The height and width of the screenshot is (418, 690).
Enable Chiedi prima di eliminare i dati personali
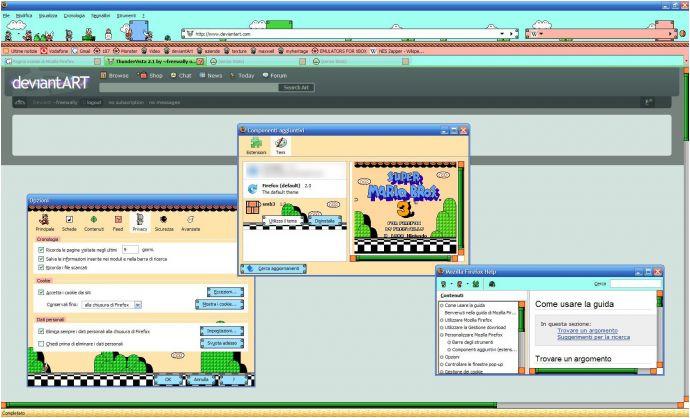tap(41, 344)
